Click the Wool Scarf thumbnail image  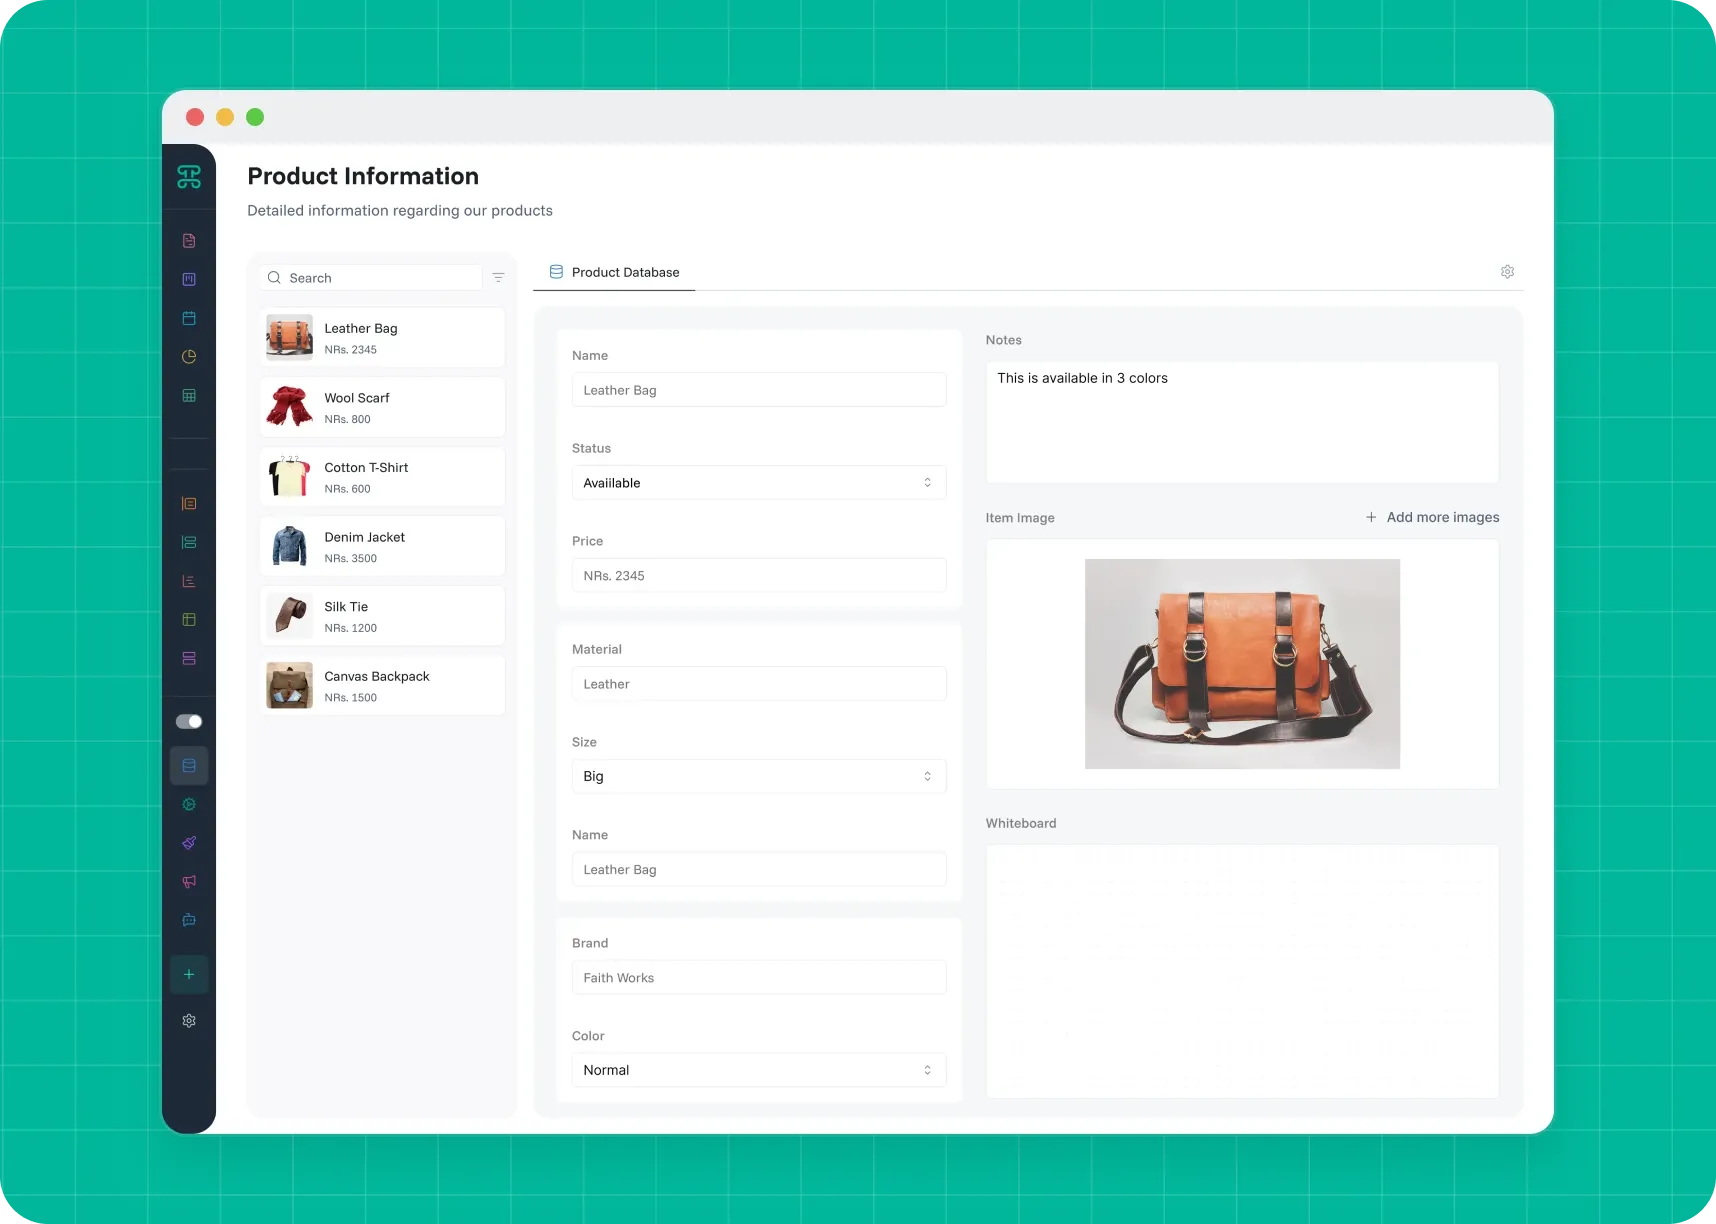point(290,407)
